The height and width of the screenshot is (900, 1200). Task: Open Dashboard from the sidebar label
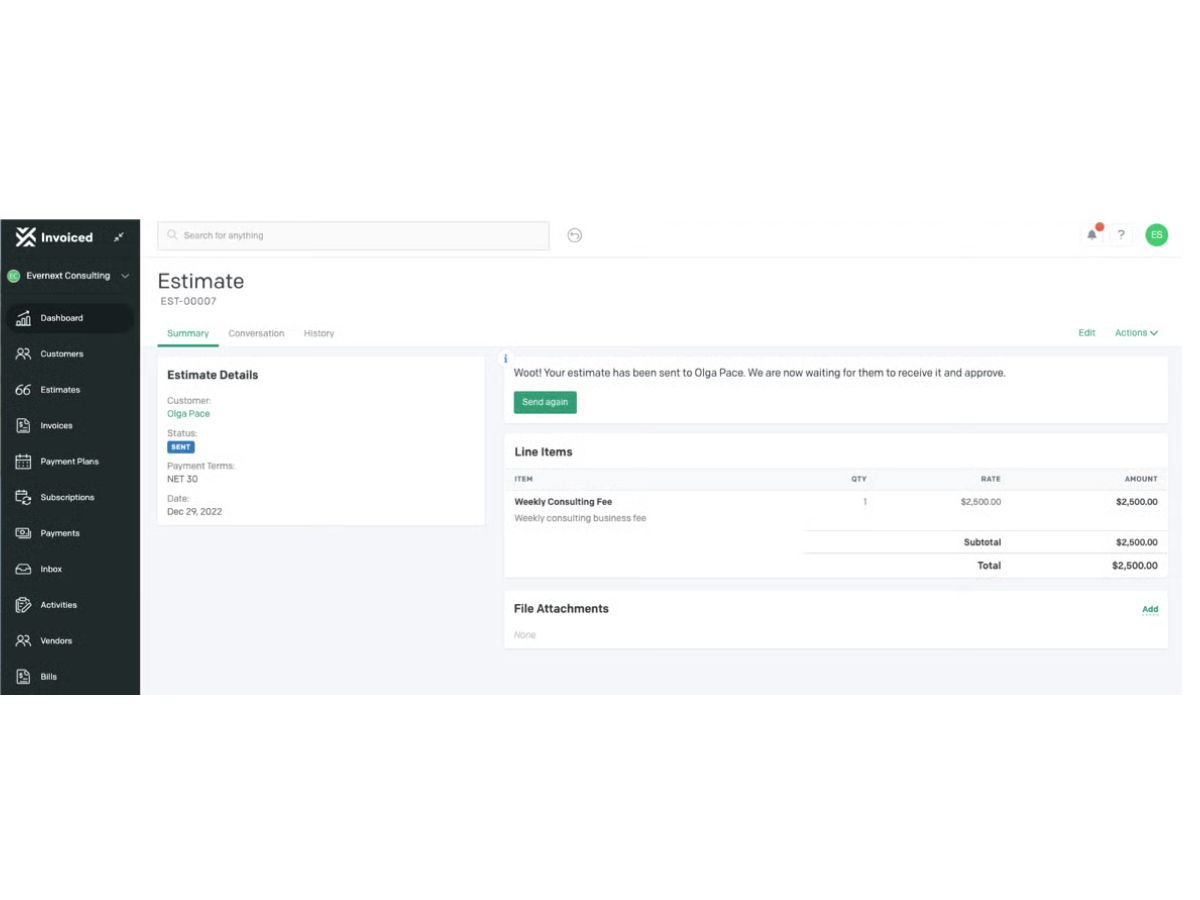click(x=62, y=318)
